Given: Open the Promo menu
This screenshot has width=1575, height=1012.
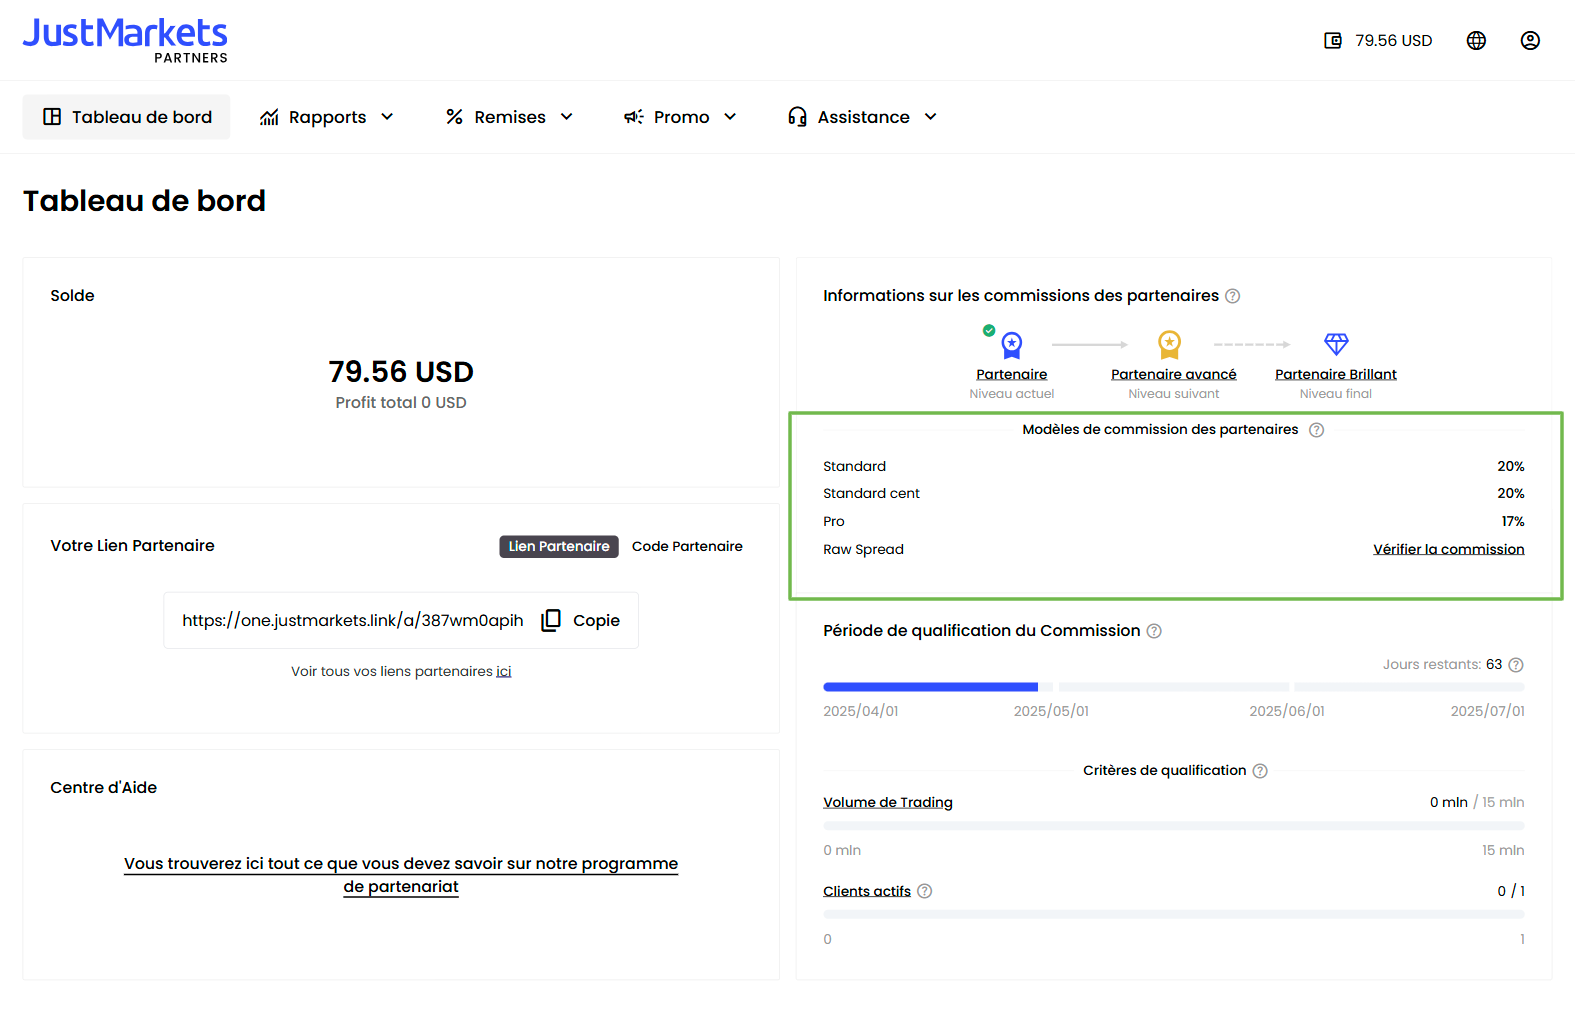Looking at the screenshot, I should click(x=681, y=117).
